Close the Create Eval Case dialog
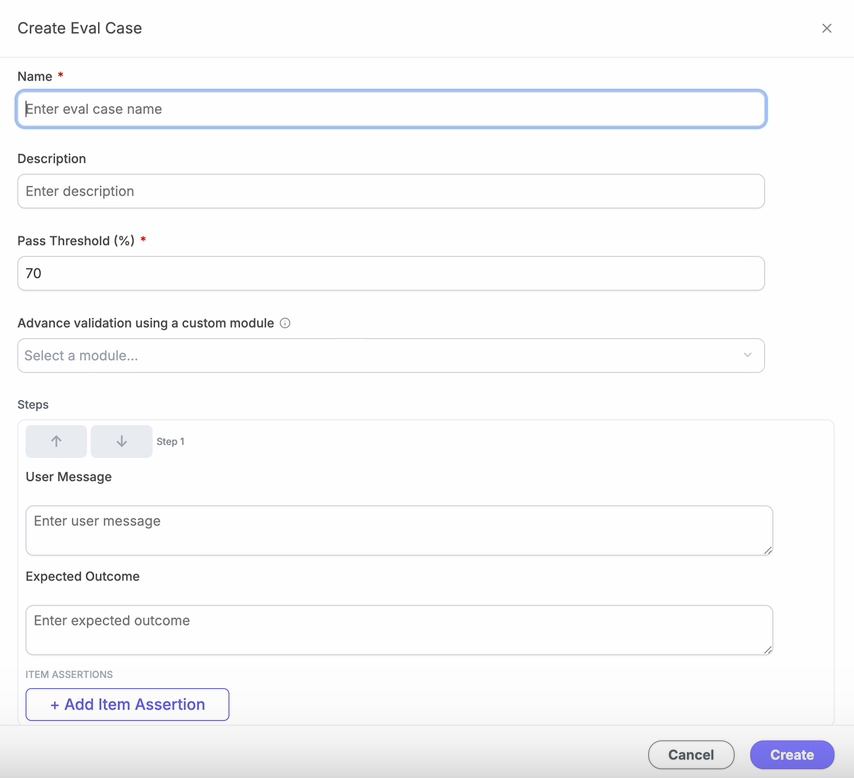Screen dimensions: 854x778 826,28
